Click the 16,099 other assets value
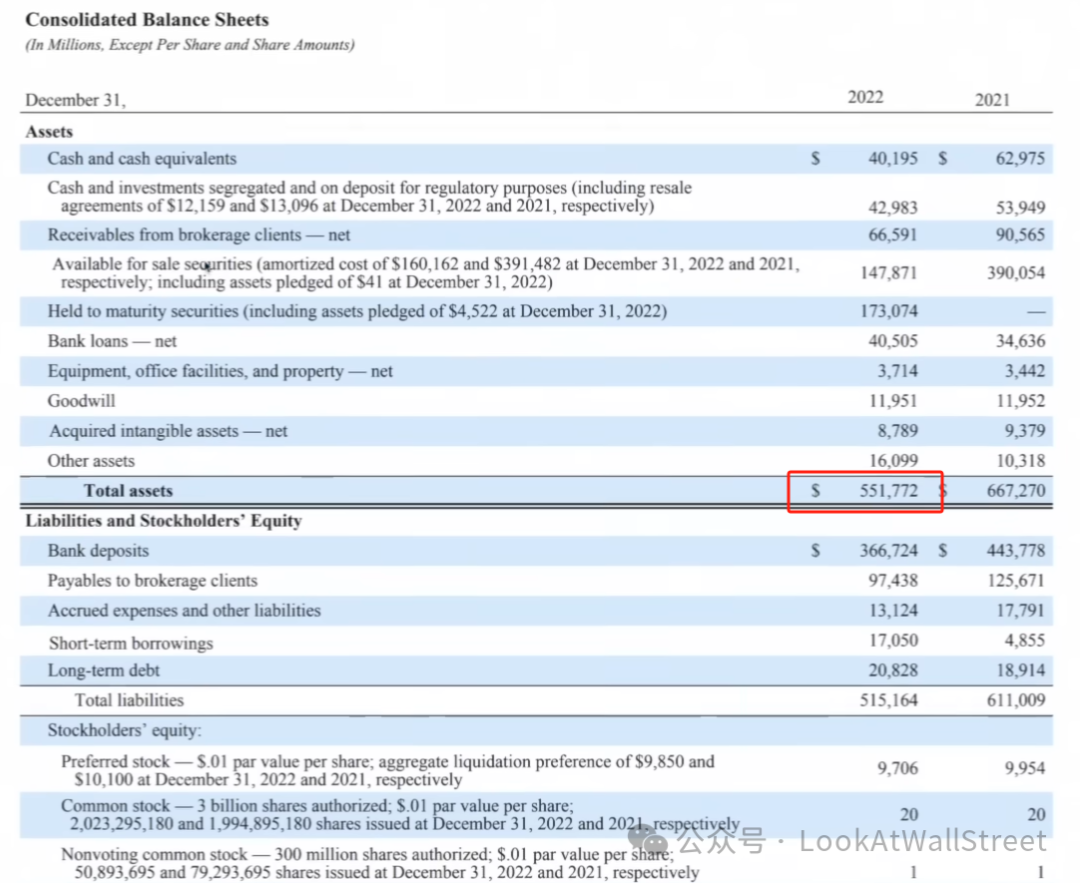The width and height of the screenshot is (1080, 883). click(x=893, y=461)
